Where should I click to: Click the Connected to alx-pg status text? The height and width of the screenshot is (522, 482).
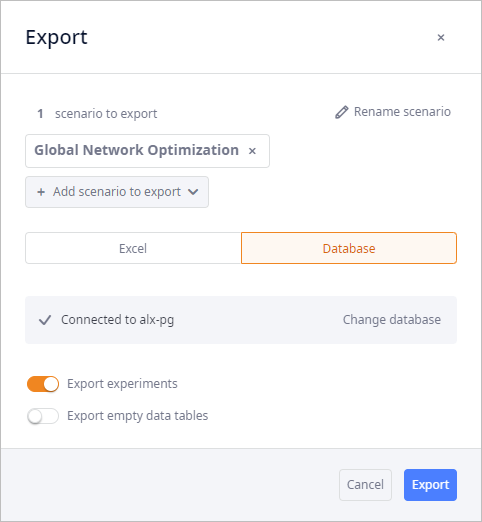coord(117,320)
